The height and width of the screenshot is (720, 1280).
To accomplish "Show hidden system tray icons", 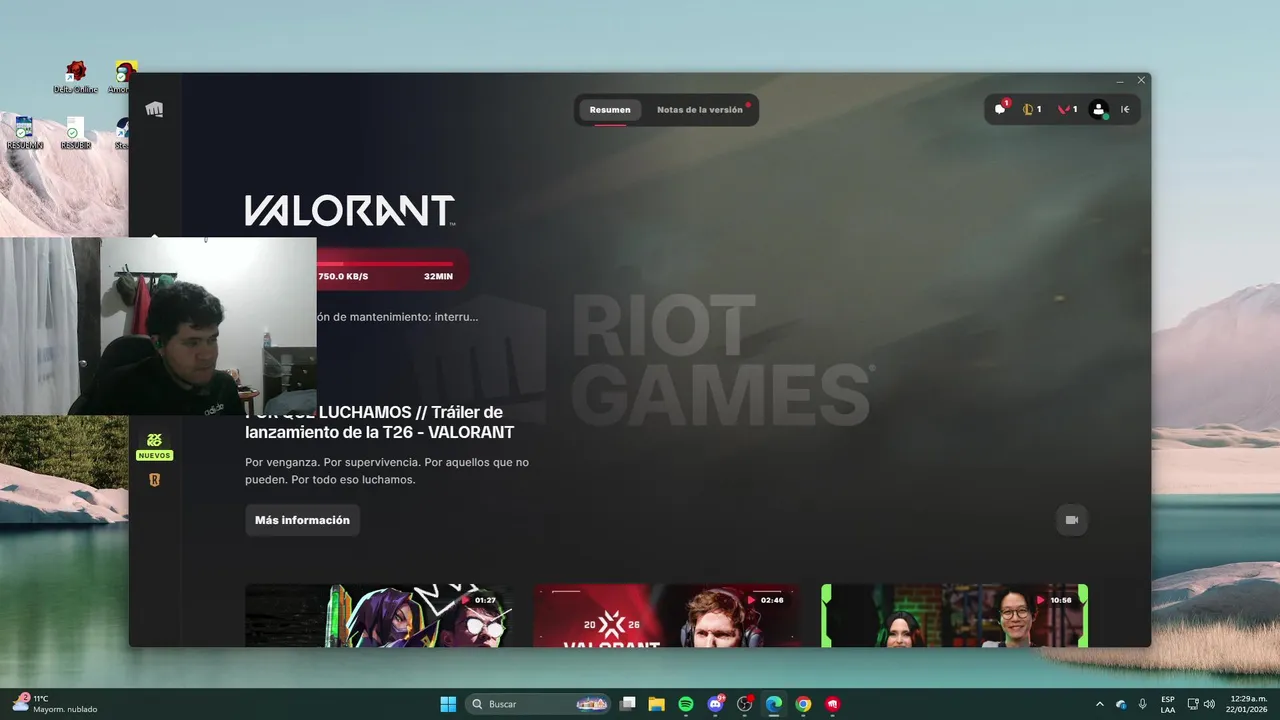I will [1100, 704].
